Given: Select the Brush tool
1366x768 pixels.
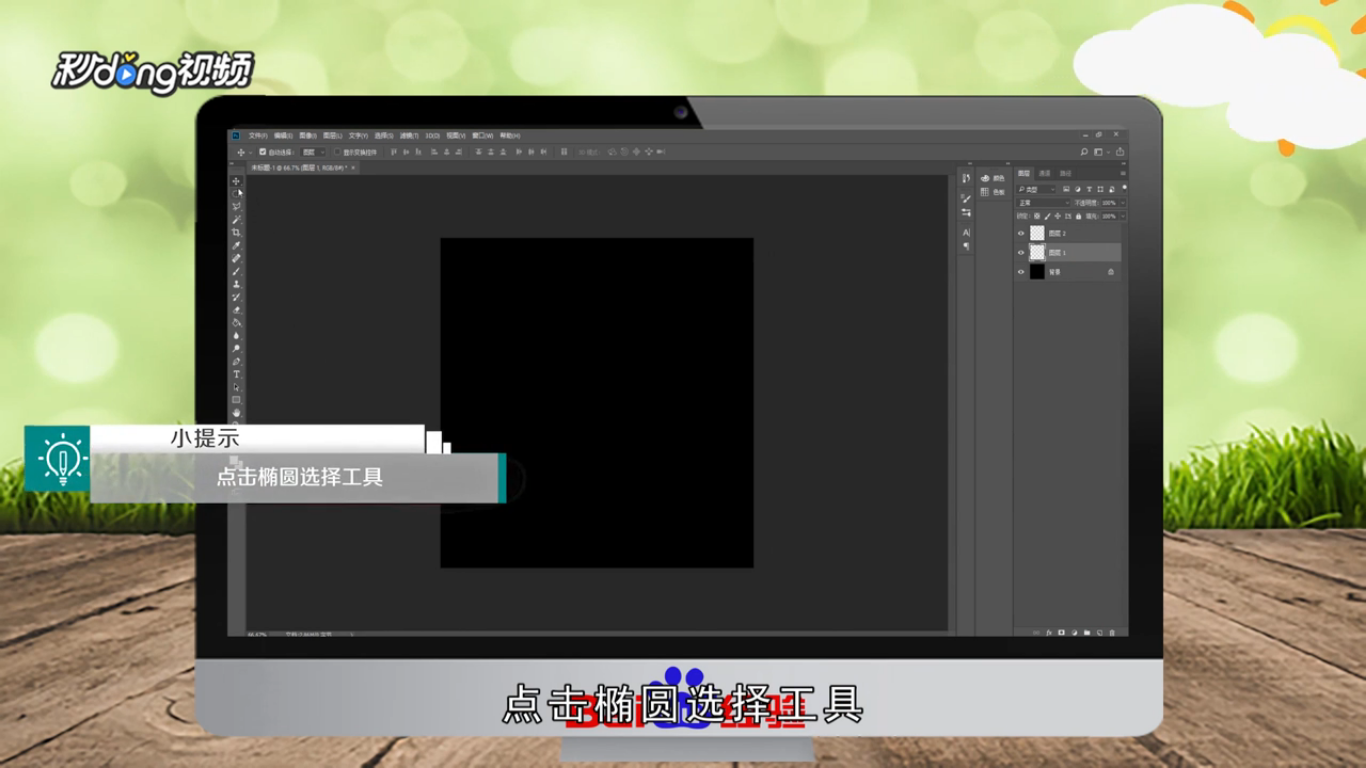Looking at the screenshot, I should tap(236, 271).
